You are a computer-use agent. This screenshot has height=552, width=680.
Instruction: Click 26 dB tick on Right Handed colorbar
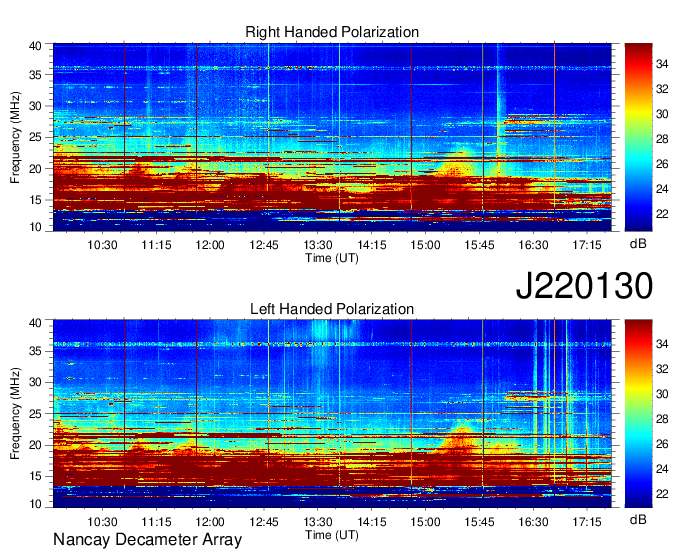(x=662, y=164)
